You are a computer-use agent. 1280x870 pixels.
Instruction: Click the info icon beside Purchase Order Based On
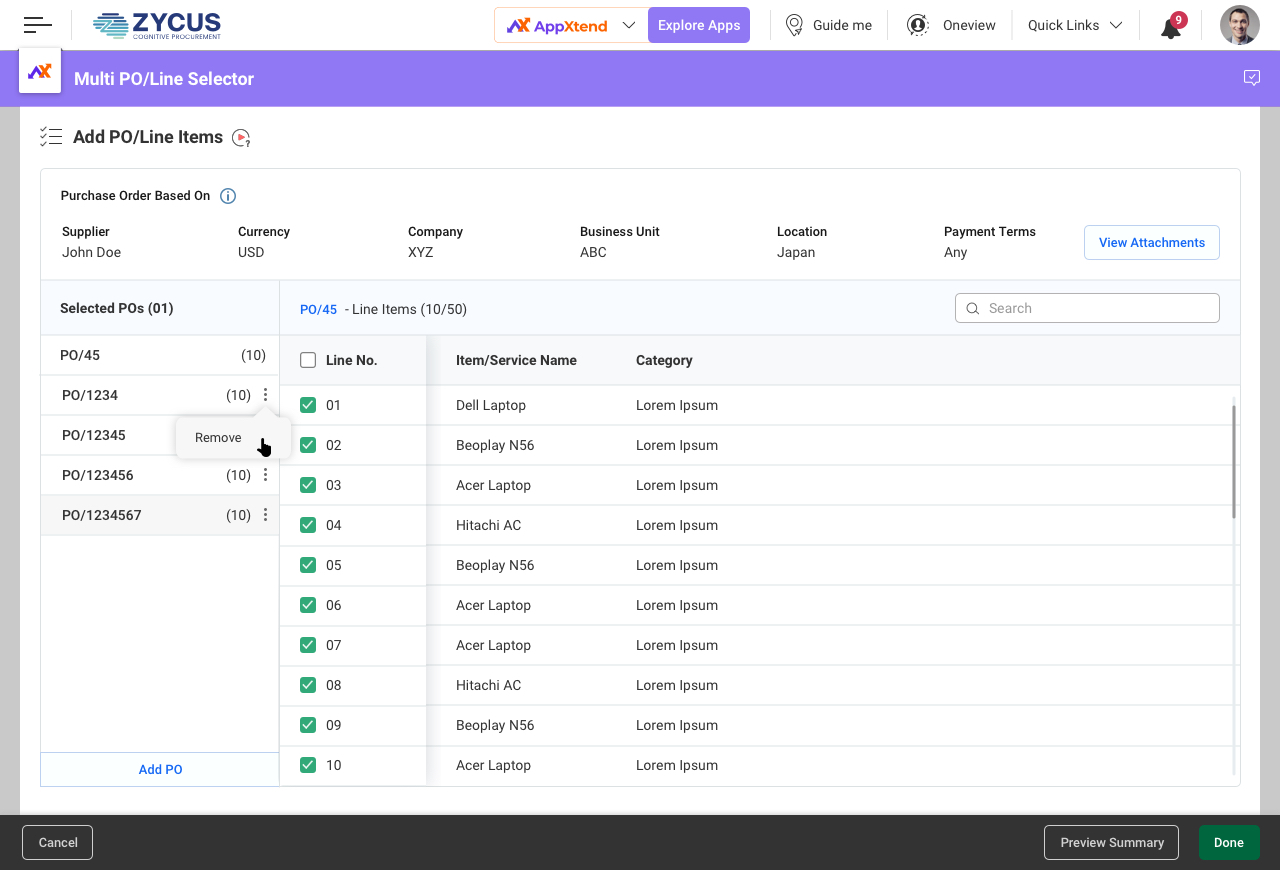tap(228, 196)
